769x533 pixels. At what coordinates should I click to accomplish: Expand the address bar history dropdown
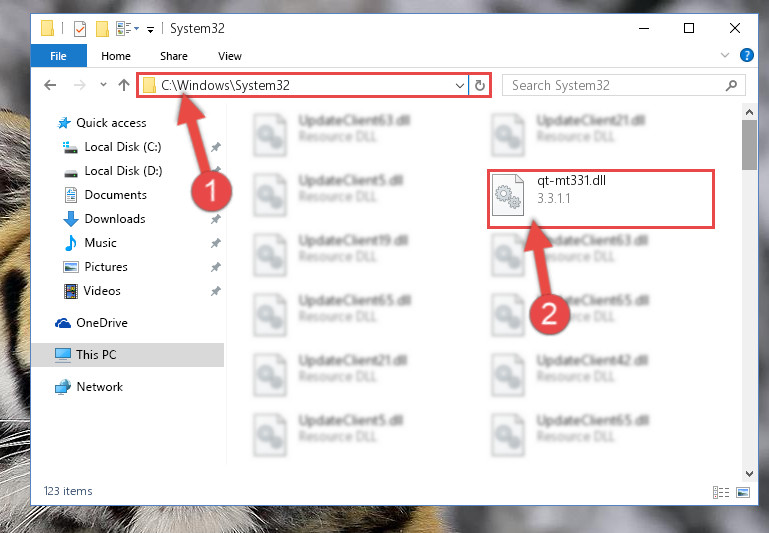pos(460,86)
